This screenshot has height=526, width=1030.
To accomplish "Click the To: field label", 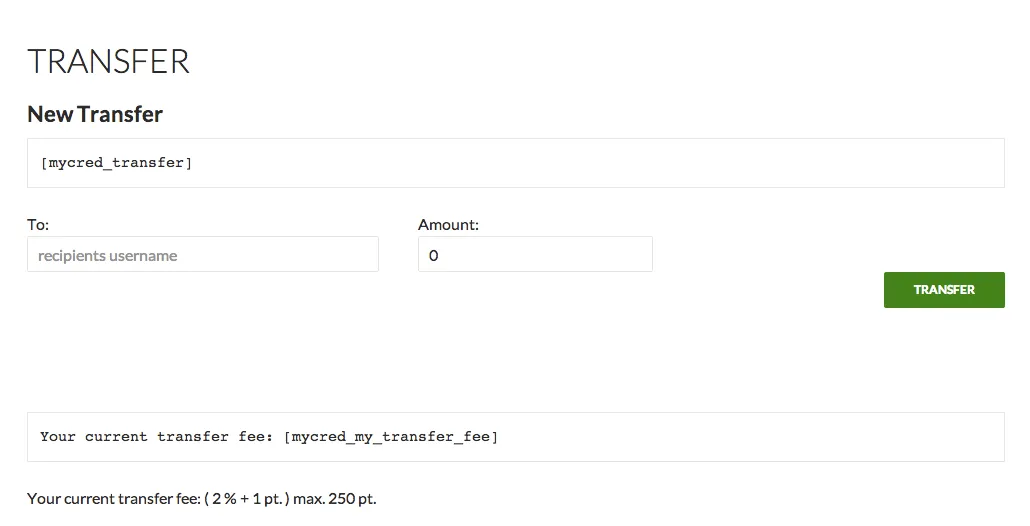I will (38, 225).
